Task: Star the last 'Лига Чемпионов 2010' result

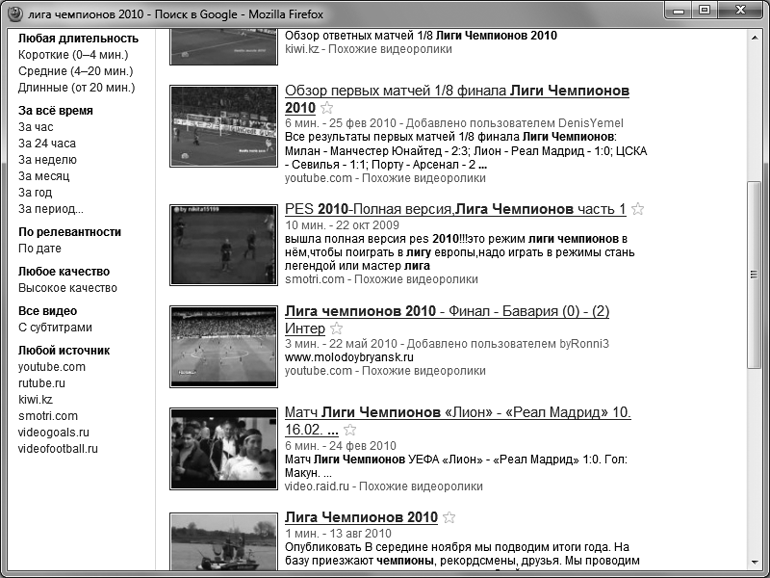Action: click(449, 518)
